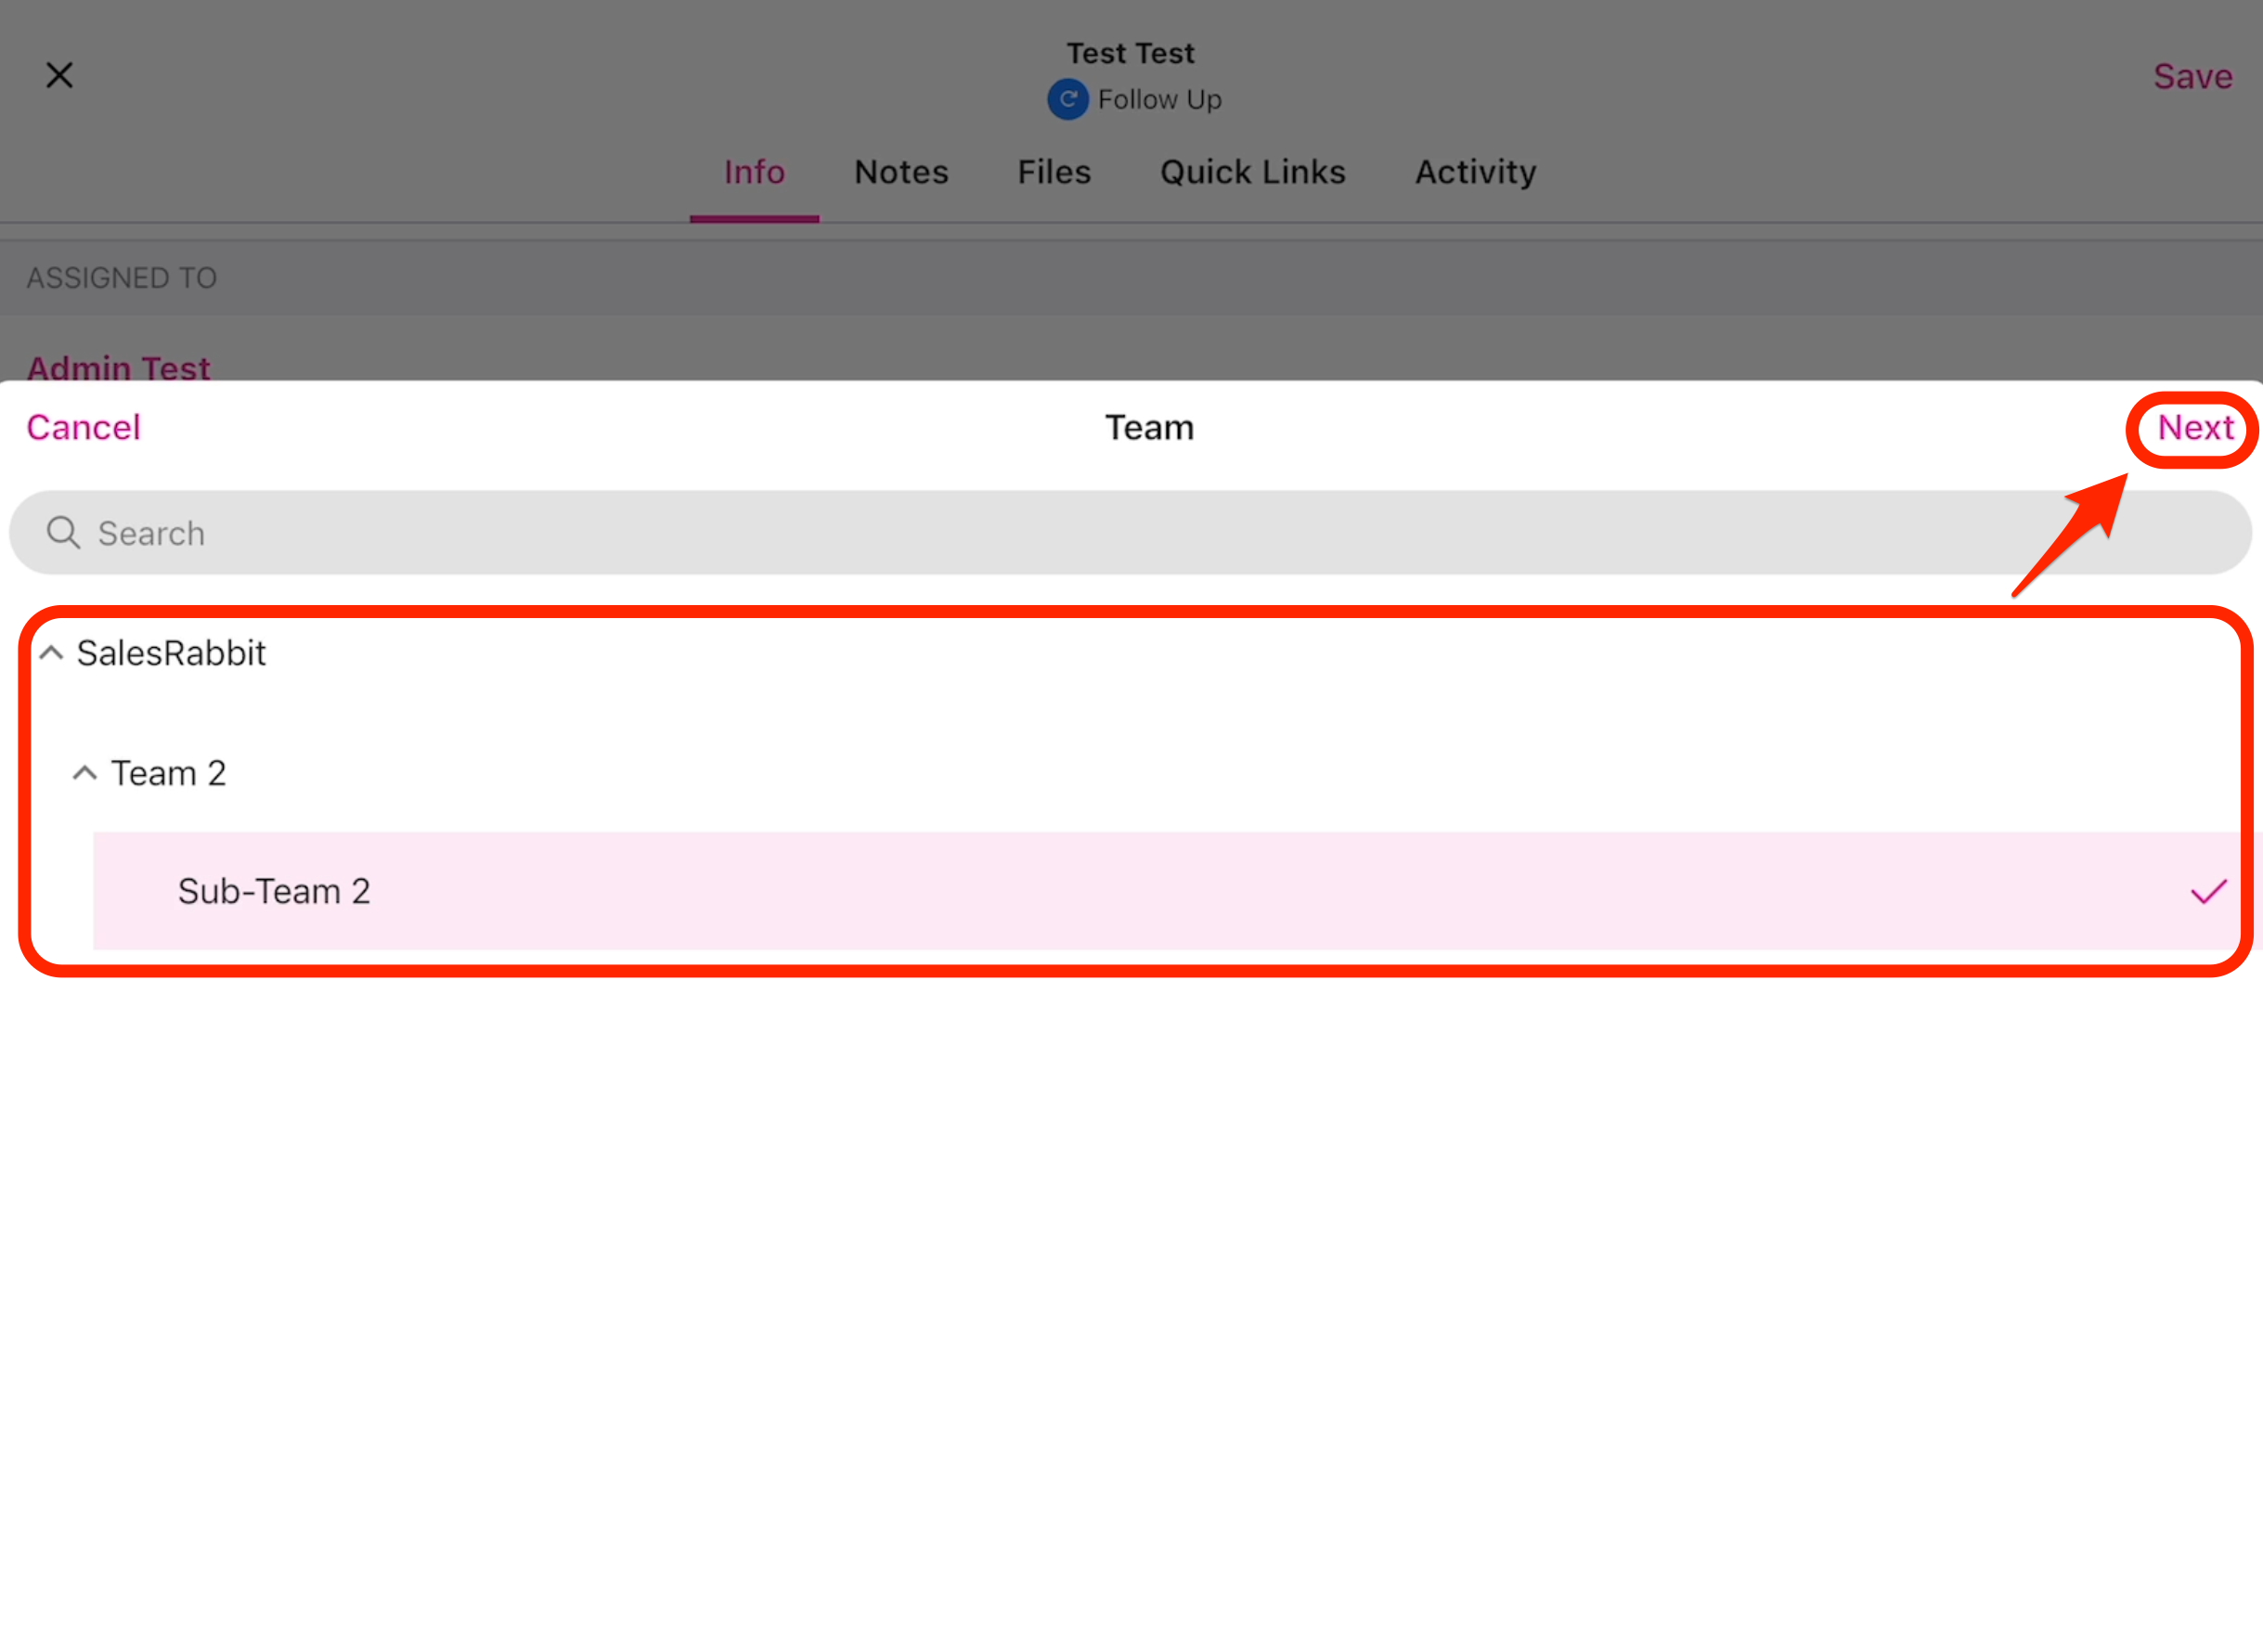Click the magnifying glass search icon
2263x1652 pixels.
point(63,532)
